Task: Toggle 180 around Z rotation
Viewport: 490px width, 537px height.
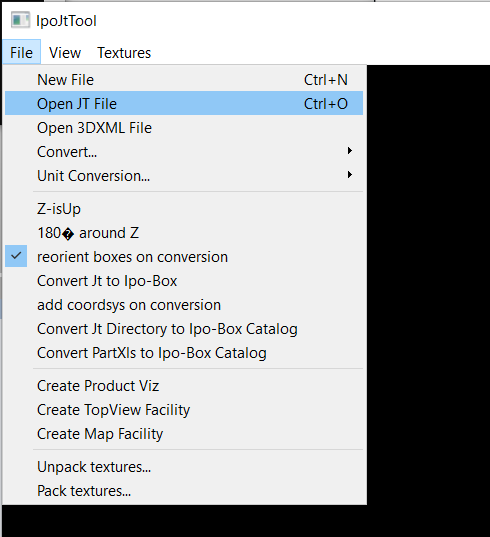Action: click(x=184, y=233)
